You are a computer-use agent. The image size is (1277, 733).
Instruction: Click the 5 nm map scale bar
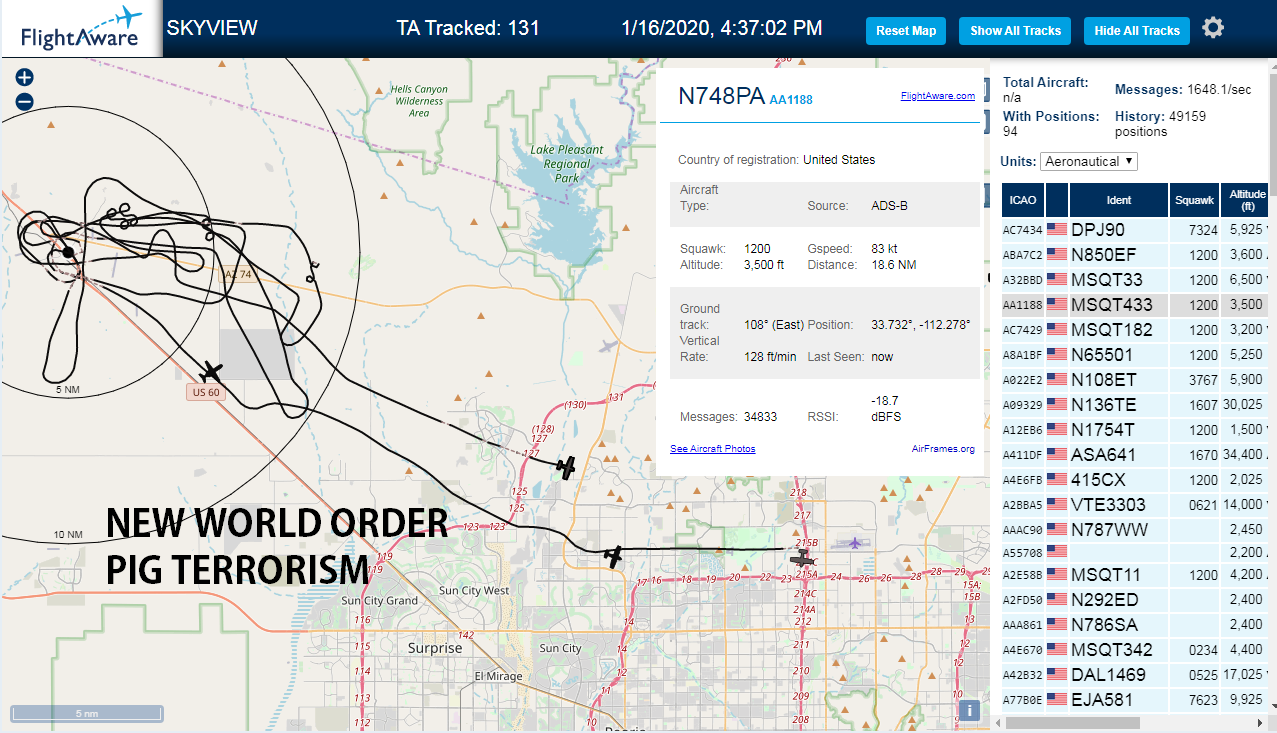[86, 714]
